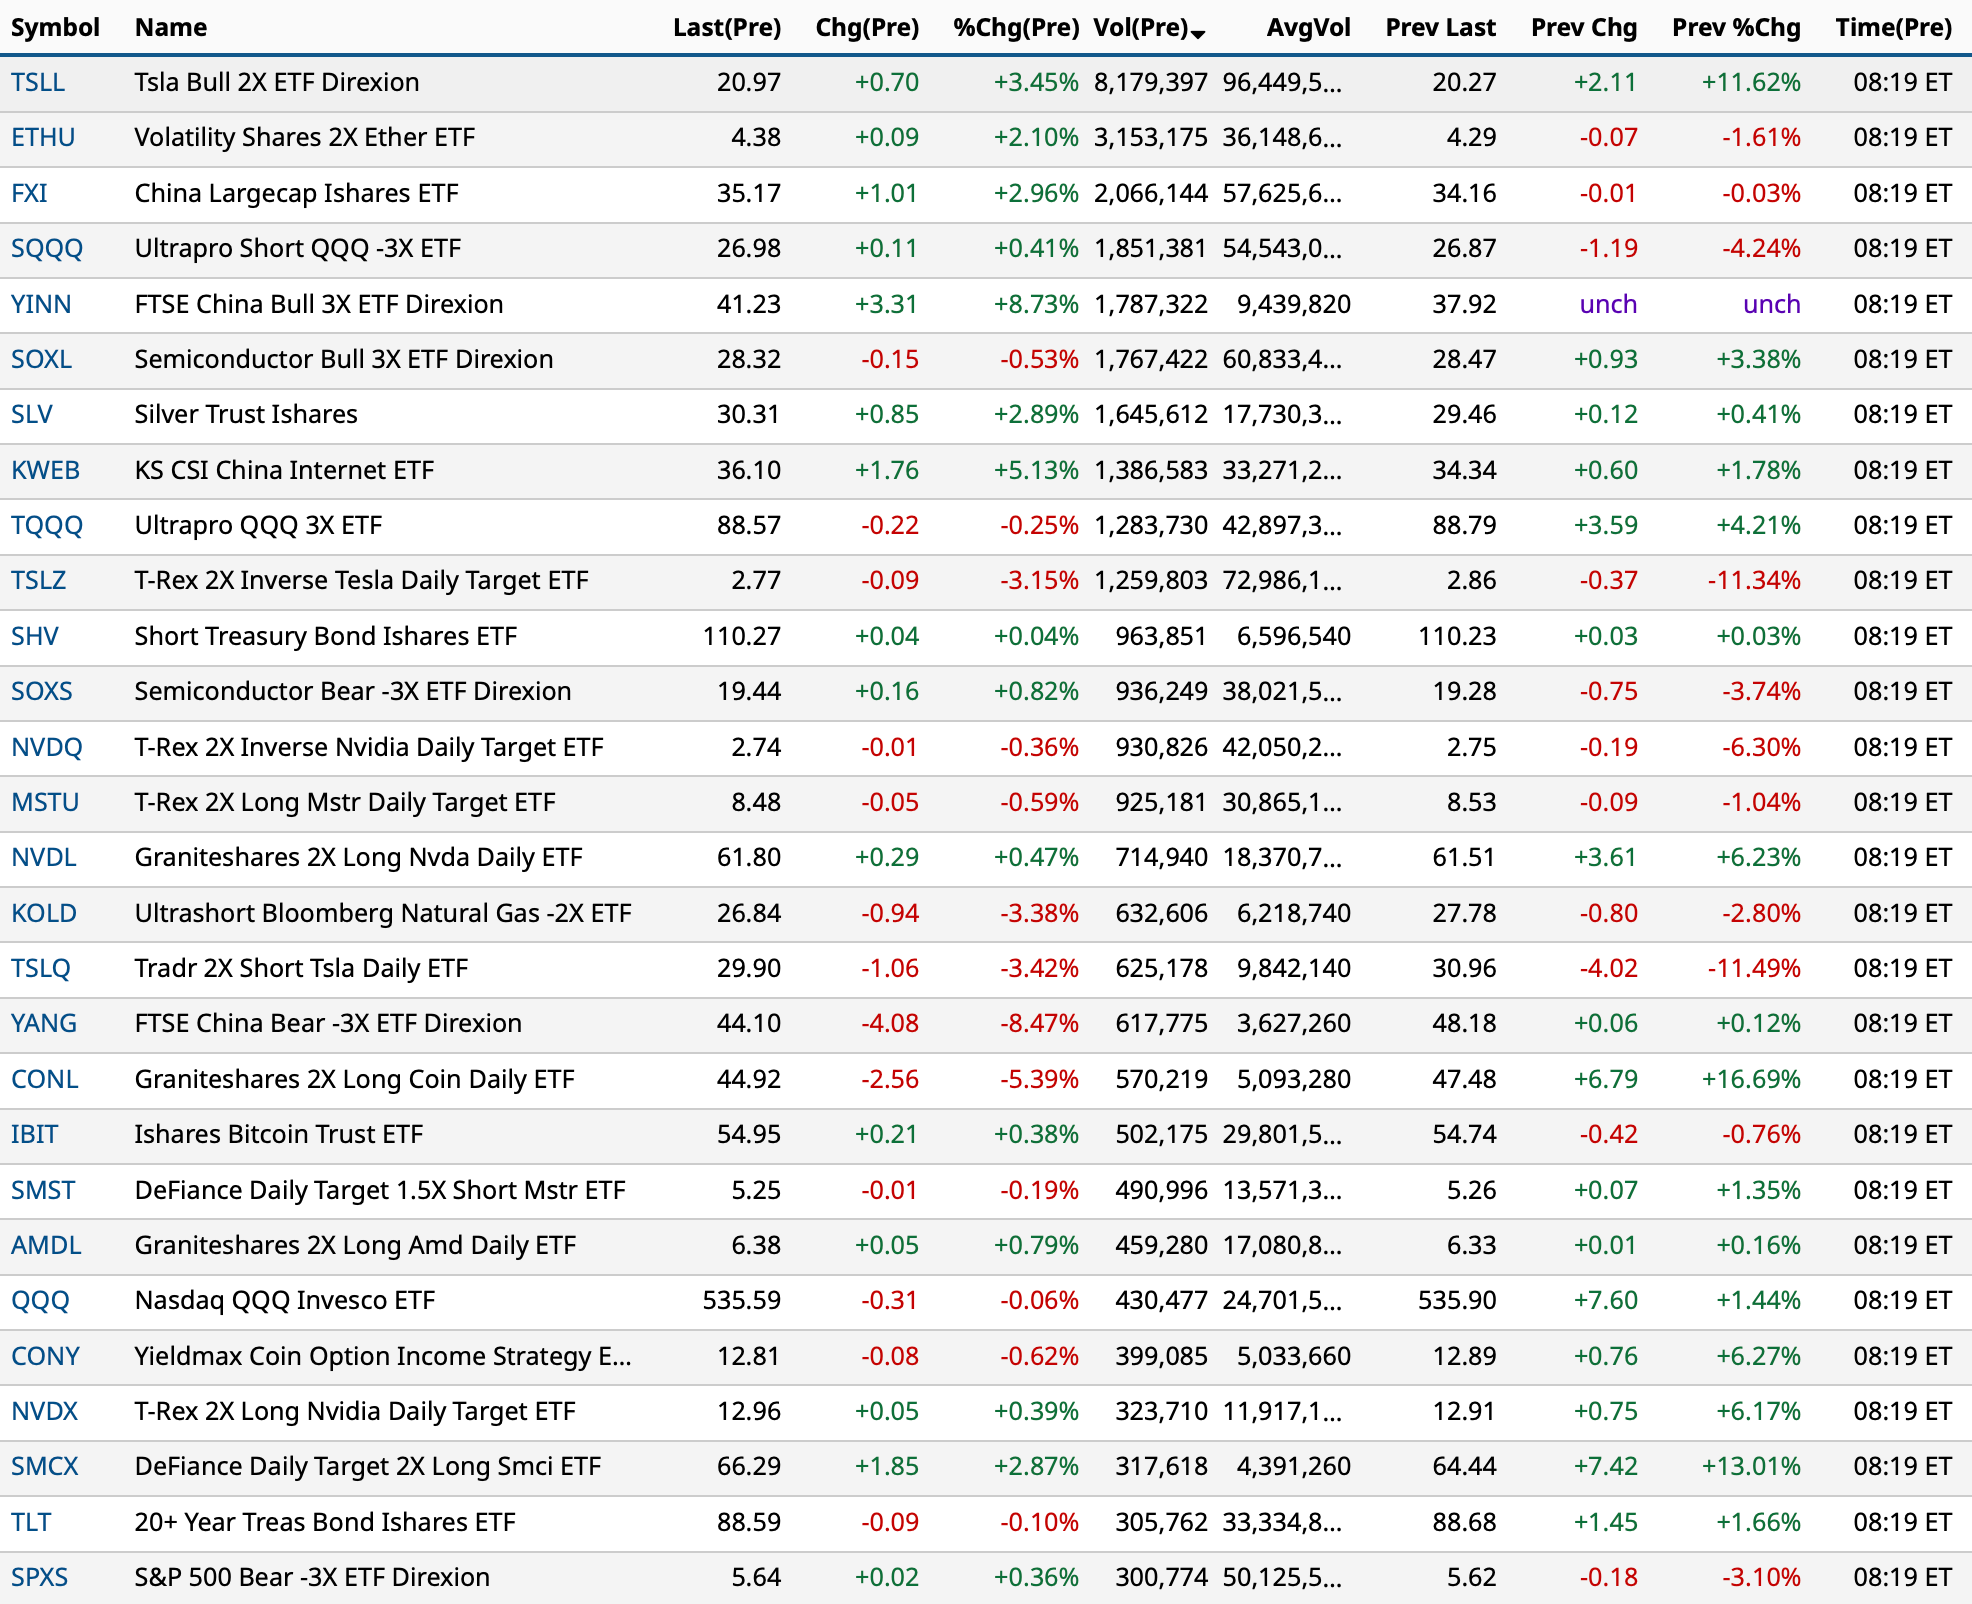Click the Prev %Chg column header

(1735, 28)
